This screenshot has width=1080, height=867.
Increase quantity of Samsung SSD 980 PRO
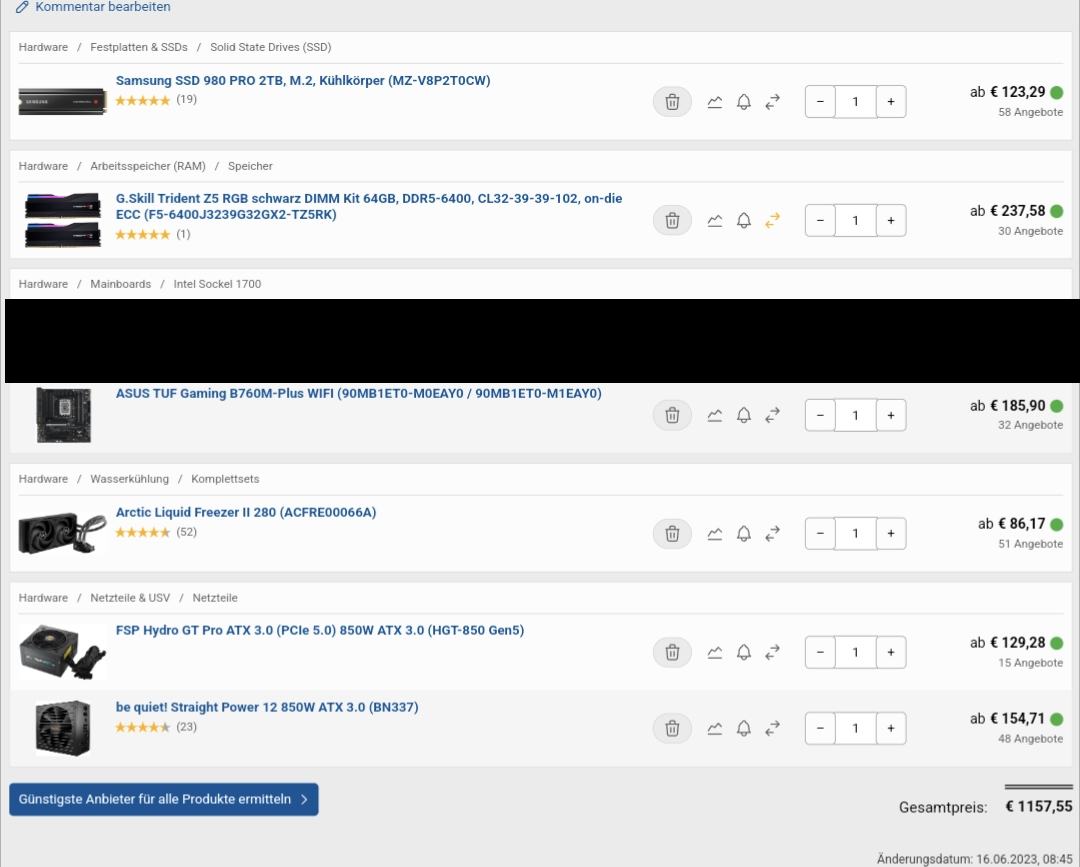tap(891, 102)
